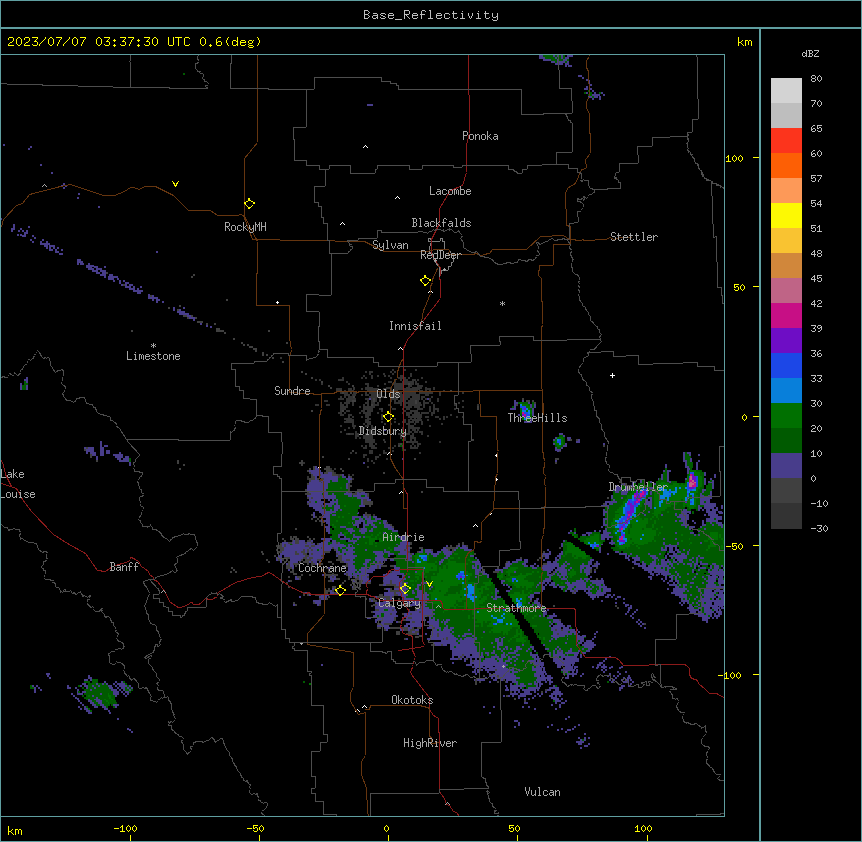Click the Lake Louise label

[17, 484]
